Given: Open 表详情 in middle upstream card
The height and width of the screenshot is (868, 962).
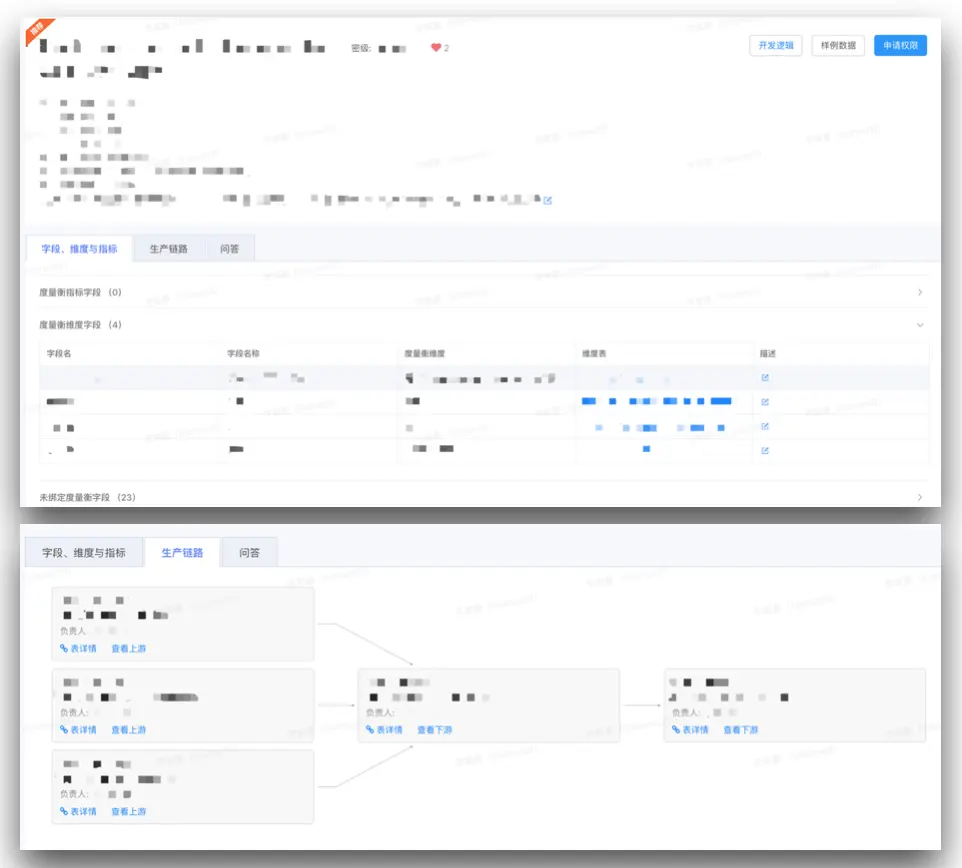Looking at the screenshot, I should point(78,730).
